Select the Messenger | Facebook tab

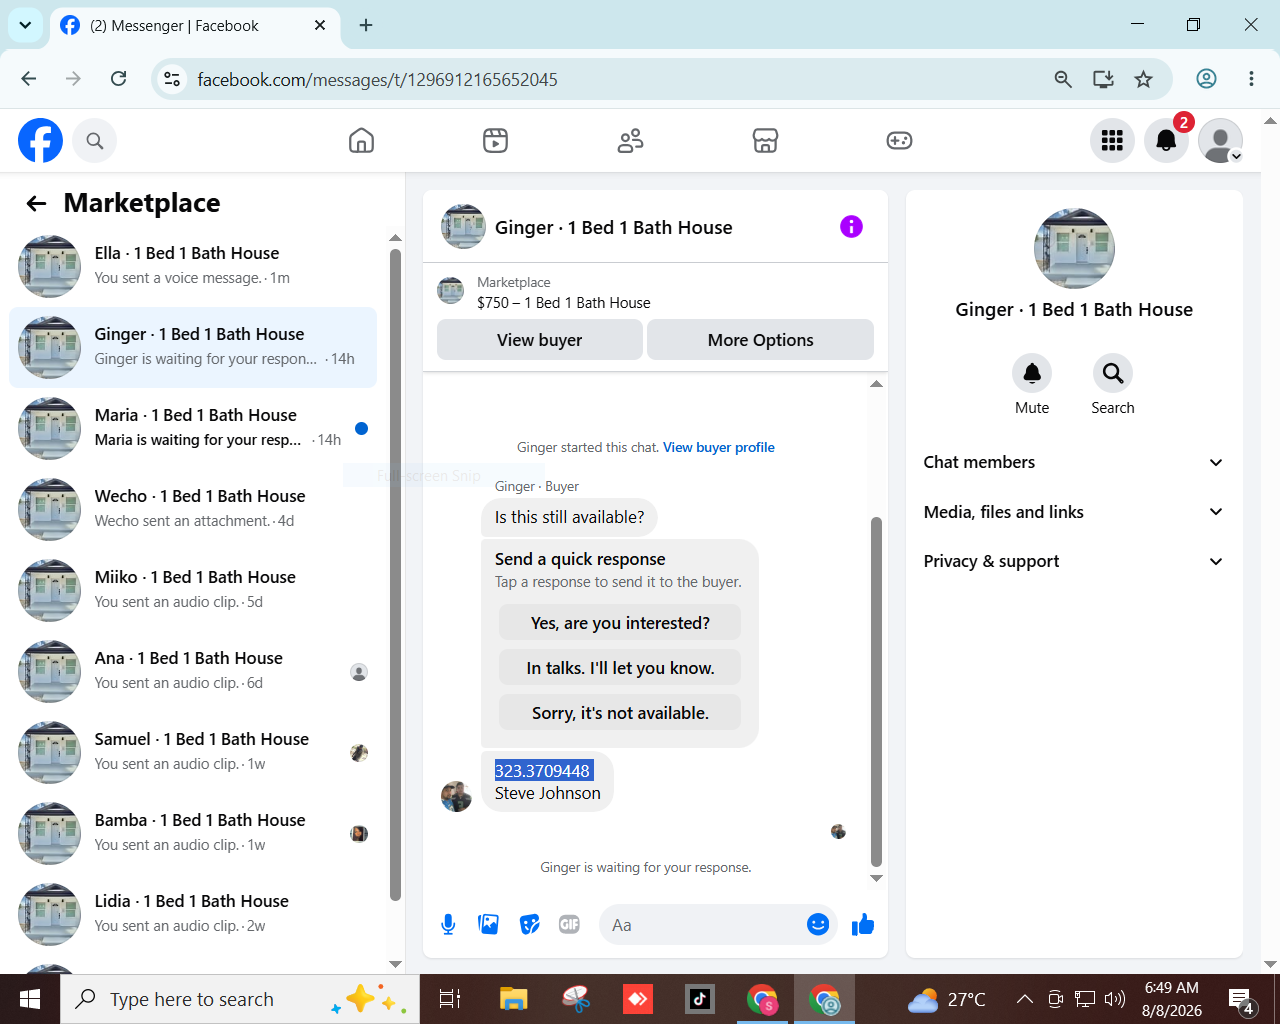[x=194, y=26]
